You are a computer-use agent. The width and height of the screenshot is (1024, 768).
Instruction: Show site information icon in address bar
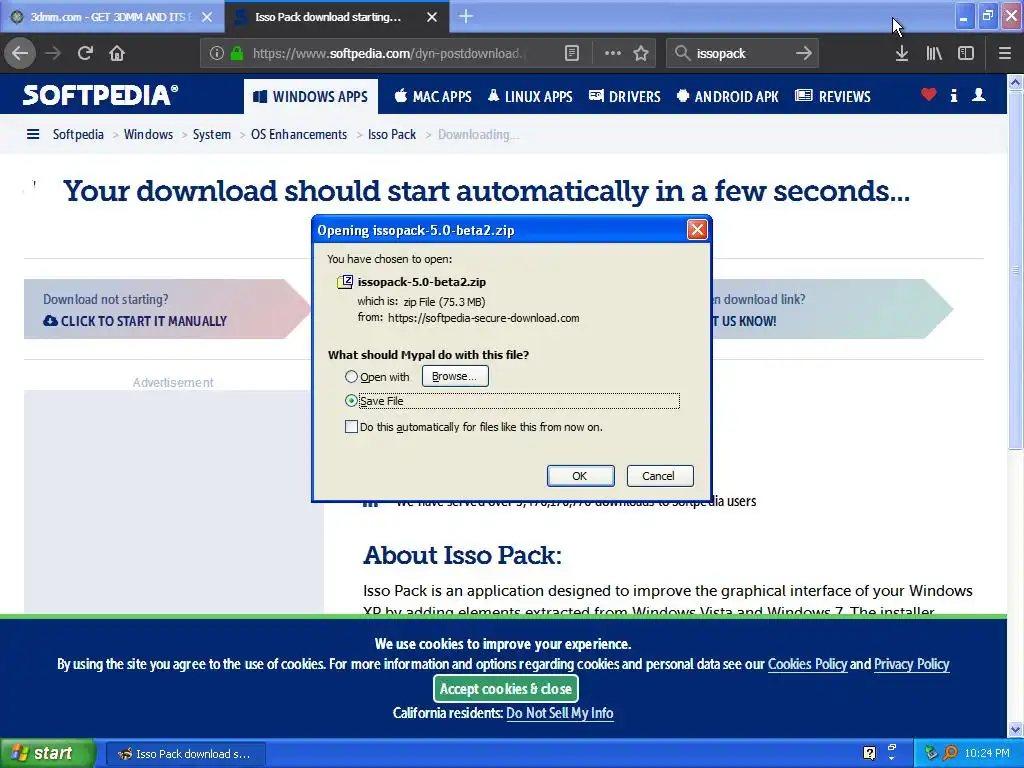(x=216, y=54)
